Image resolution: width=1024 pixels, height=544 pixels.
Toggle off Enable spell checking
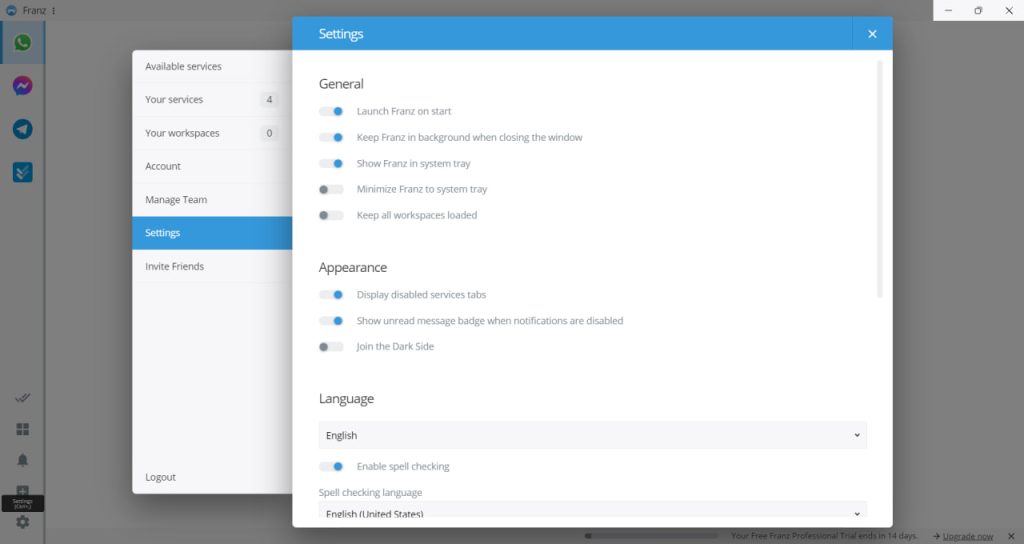(331, 467)
